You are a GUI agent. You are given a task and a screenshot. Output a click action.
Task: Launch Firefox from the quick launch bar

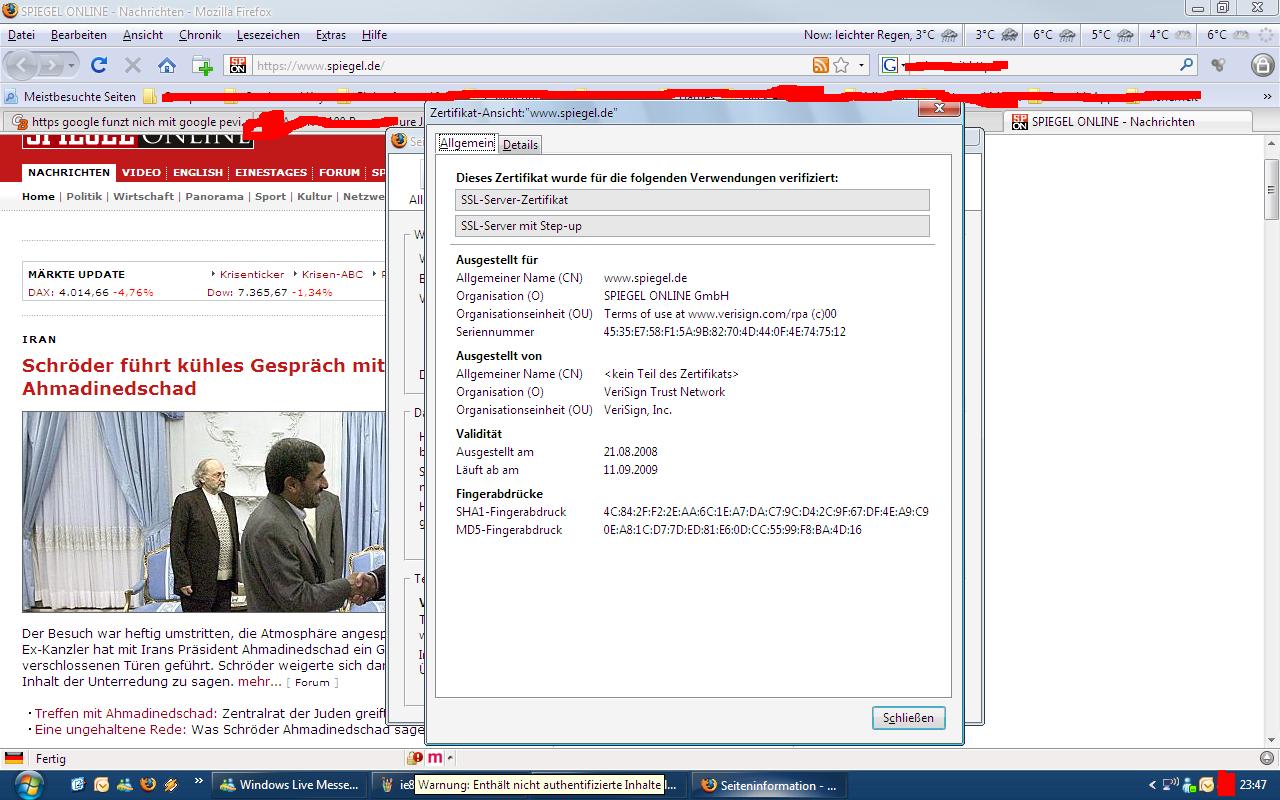147,785
